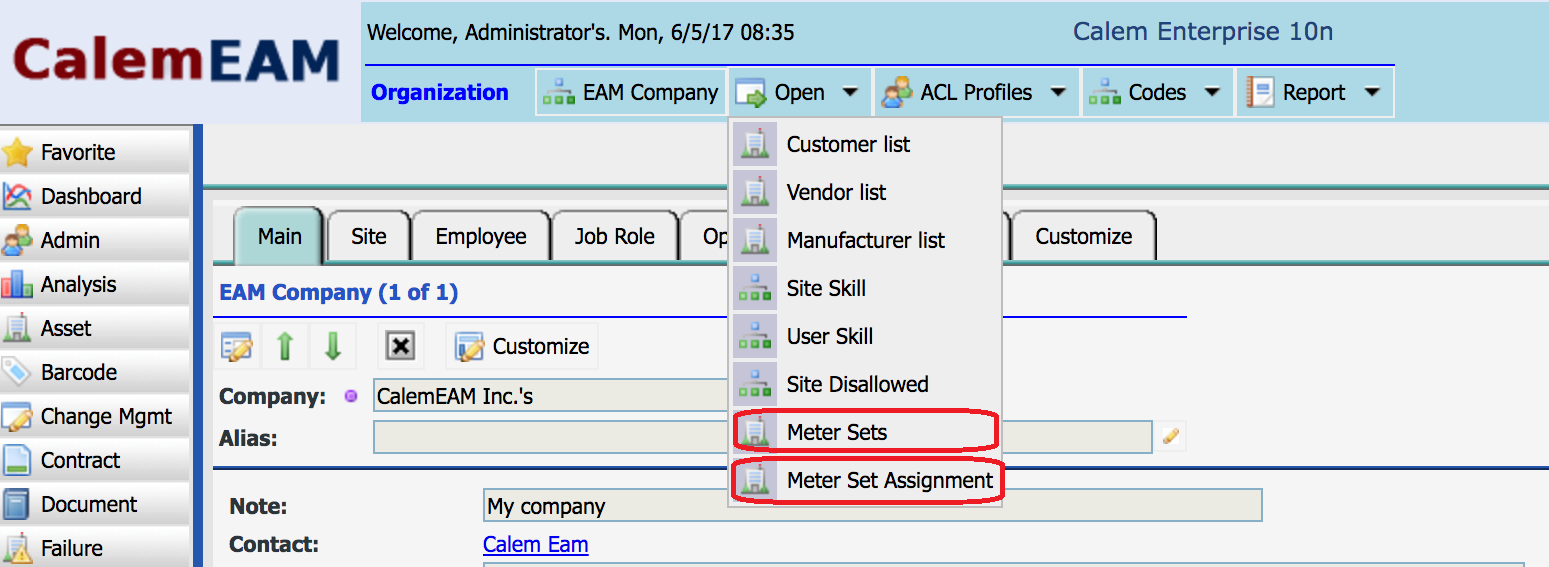The height and width of the screenshot is (567, 1549).
Task: Select Customer list from Open menu
Action: (865, 144)
